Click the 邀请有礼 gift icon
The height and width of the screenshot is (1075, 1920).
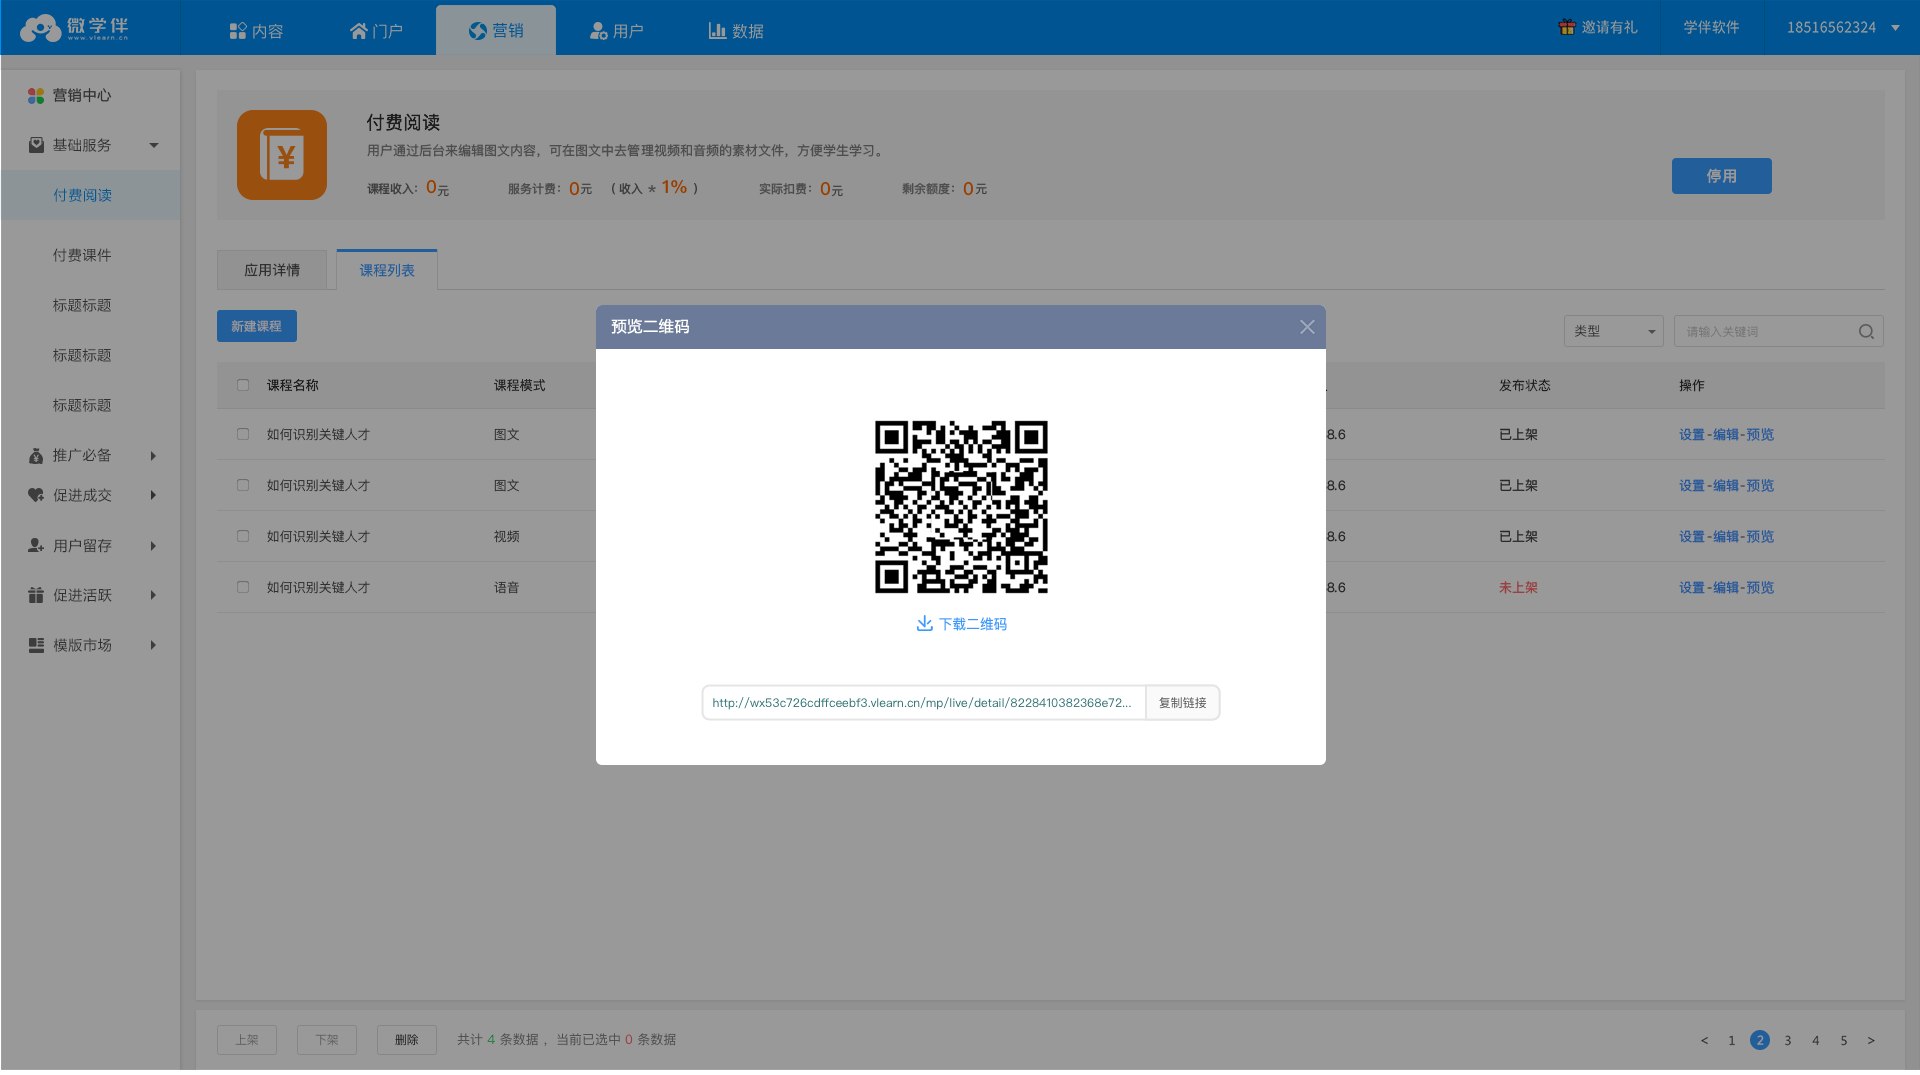(1567, 27)
